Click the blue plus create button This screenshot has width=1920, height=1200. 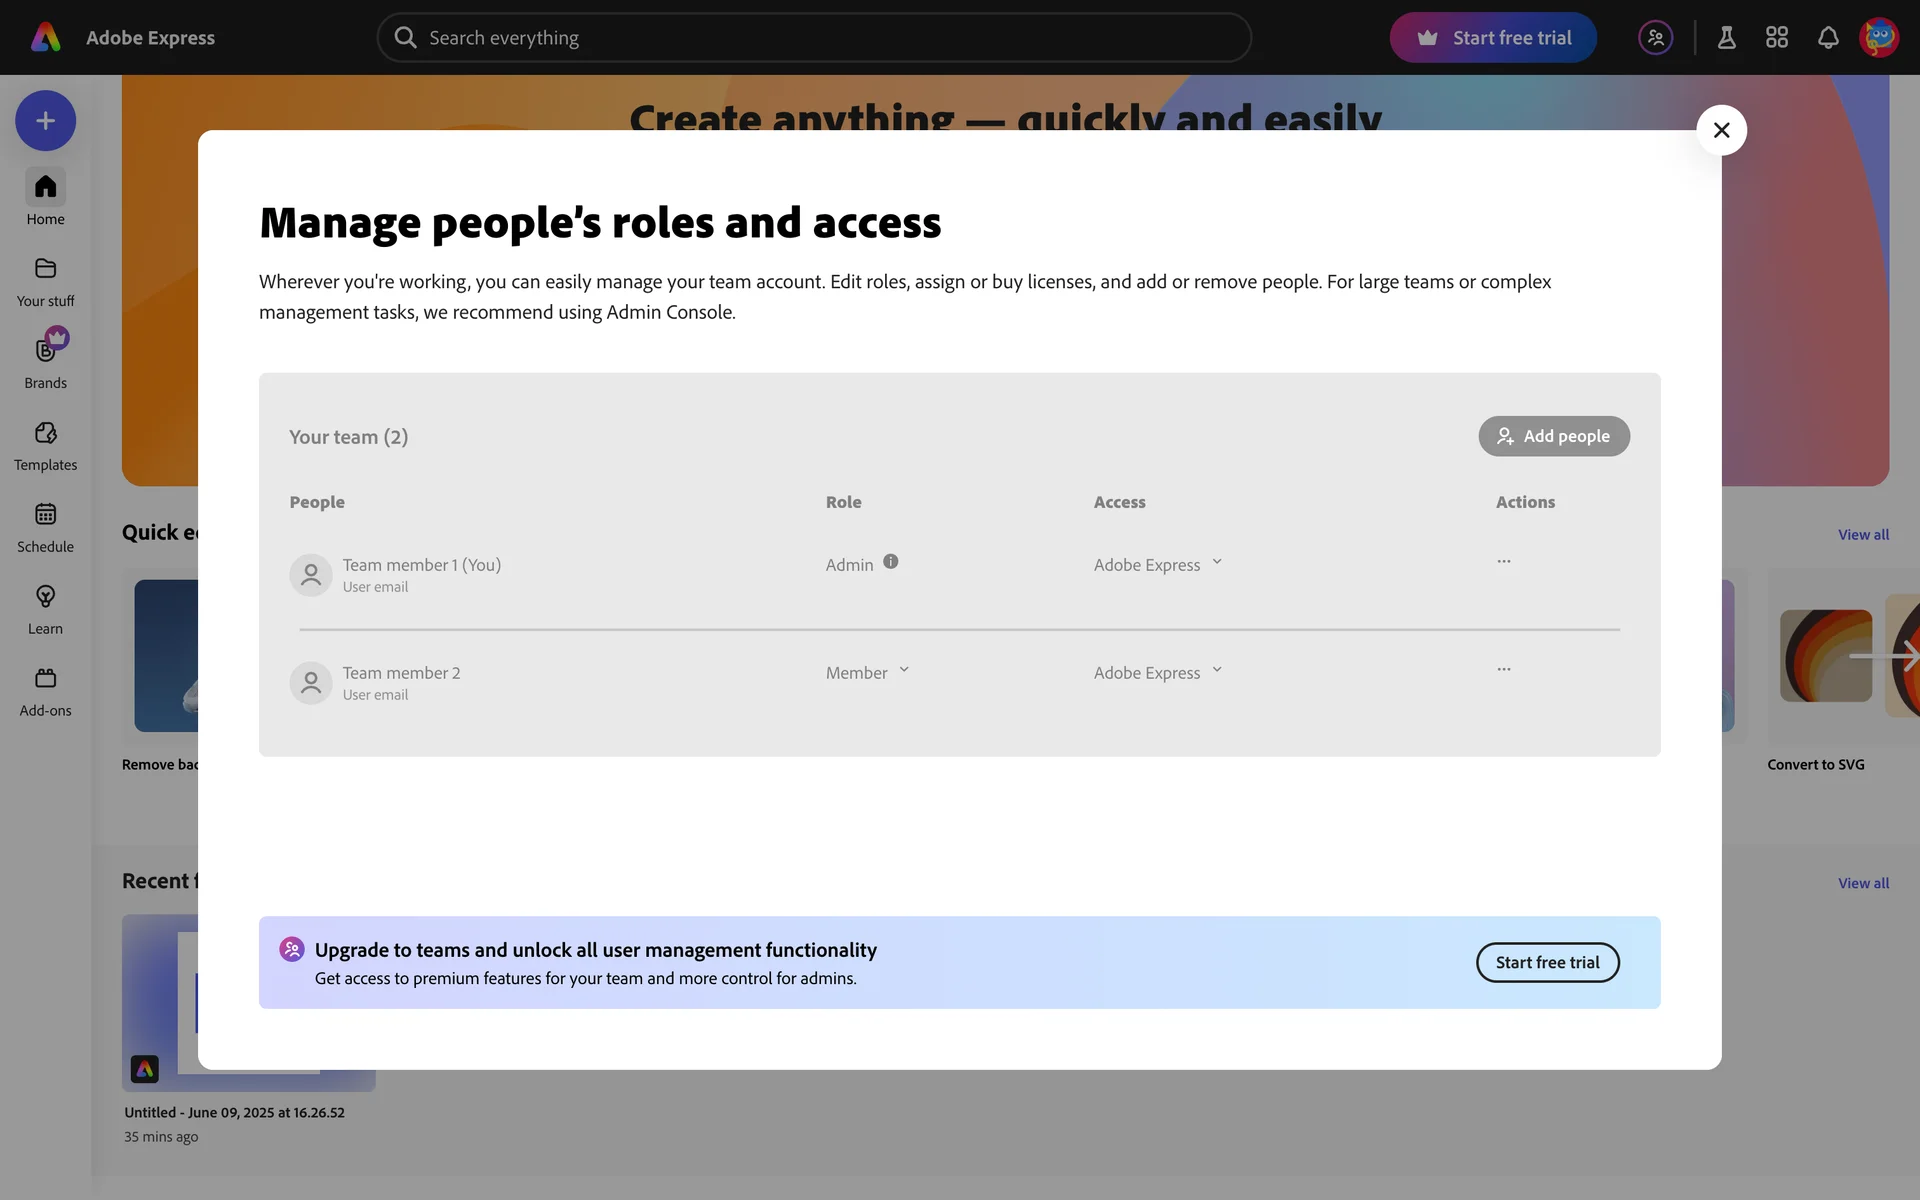click(x=45, y=121)
